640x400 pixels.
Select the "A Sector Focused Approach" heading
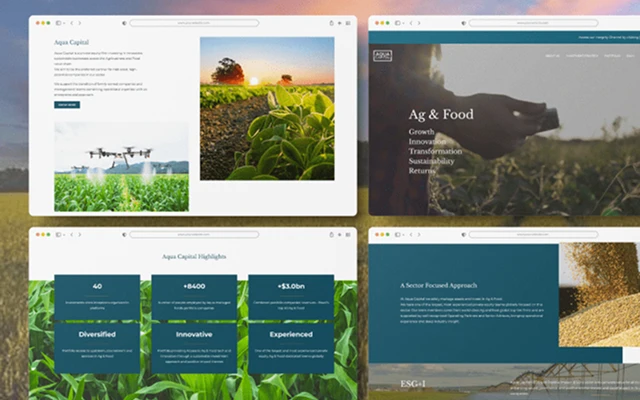(x=438, y=285)
